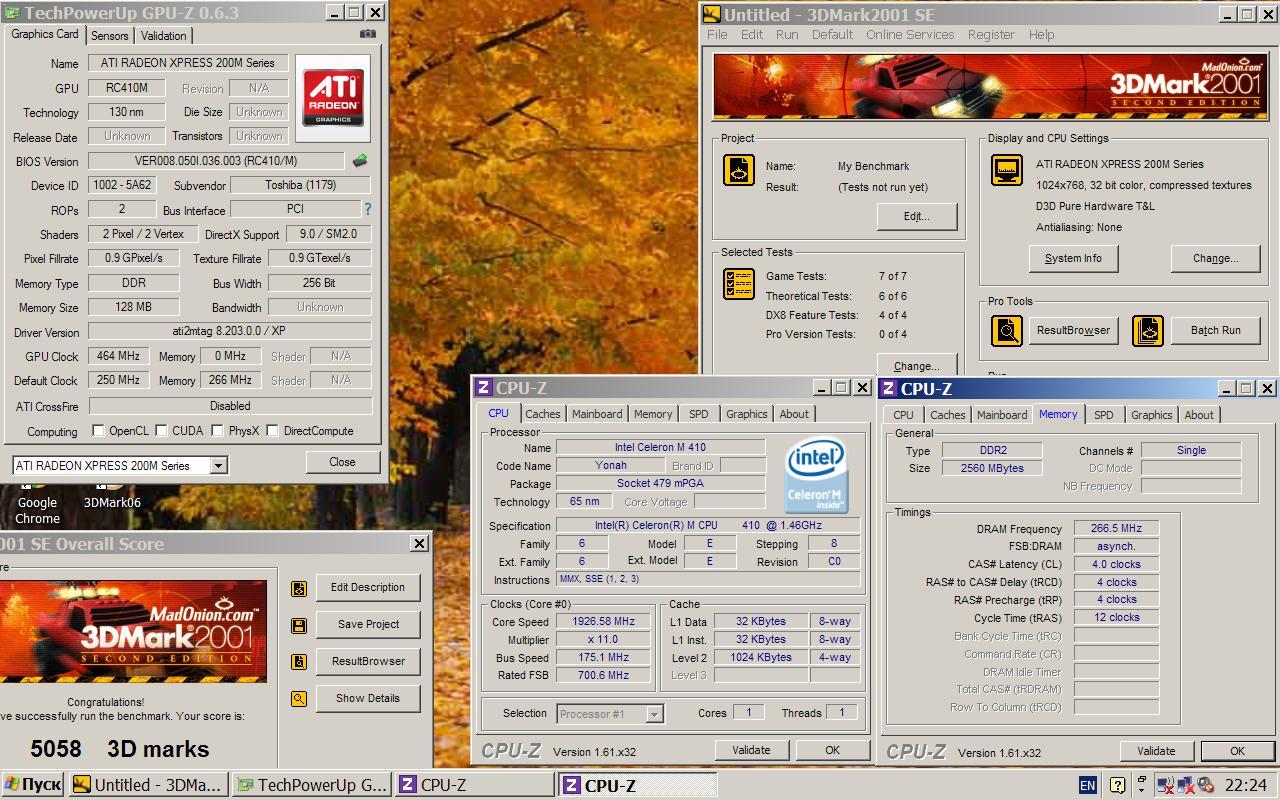1280x800 pixels.
Task: Click the Display and CPU Settings monitor icon
Action: pyautogui.click(x=1007, y=170)
